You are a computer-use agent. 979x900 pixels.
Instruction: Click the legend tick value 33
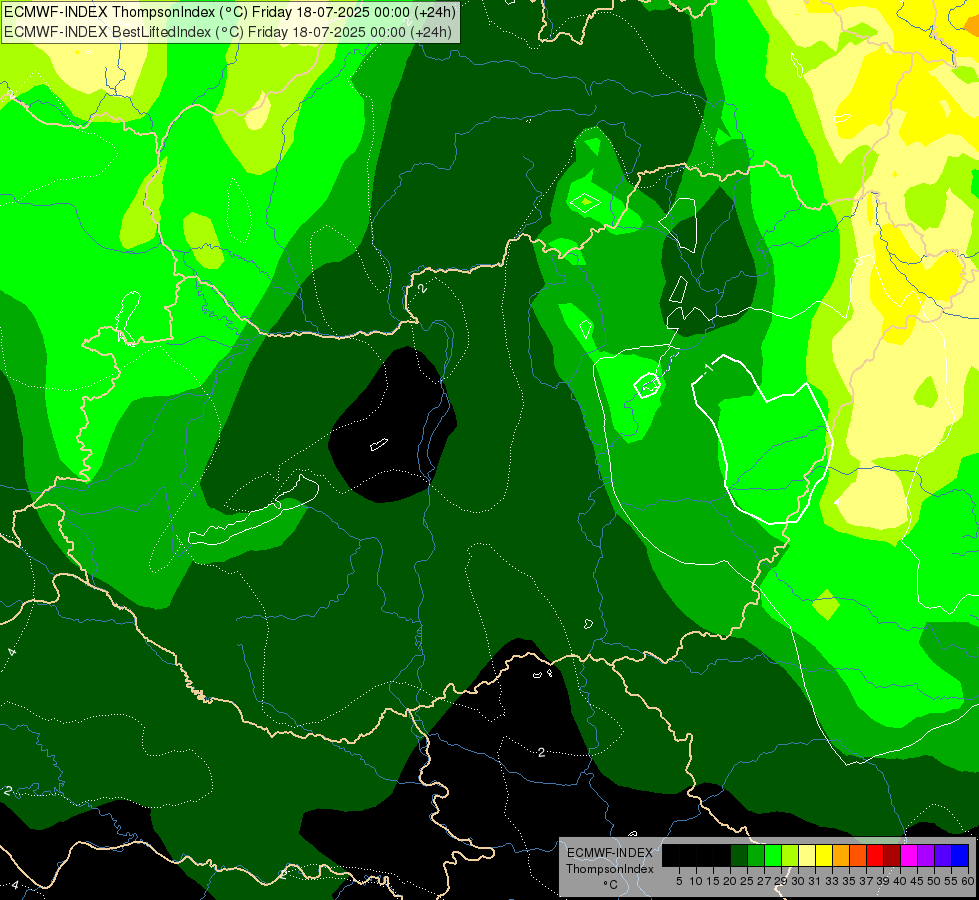832,881
